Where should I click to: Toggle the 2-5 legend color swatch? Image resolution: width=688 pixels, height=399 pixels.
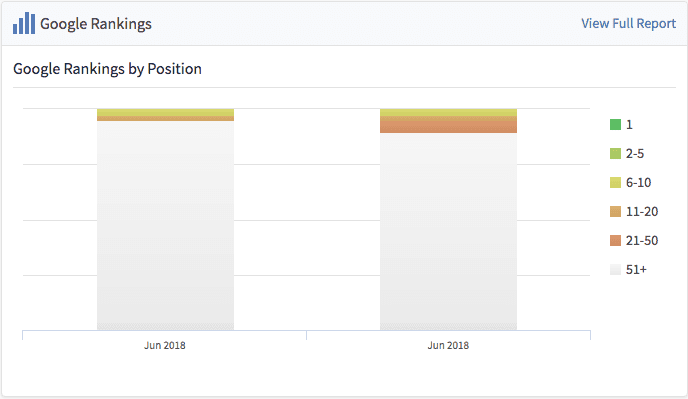coord(615,154)
